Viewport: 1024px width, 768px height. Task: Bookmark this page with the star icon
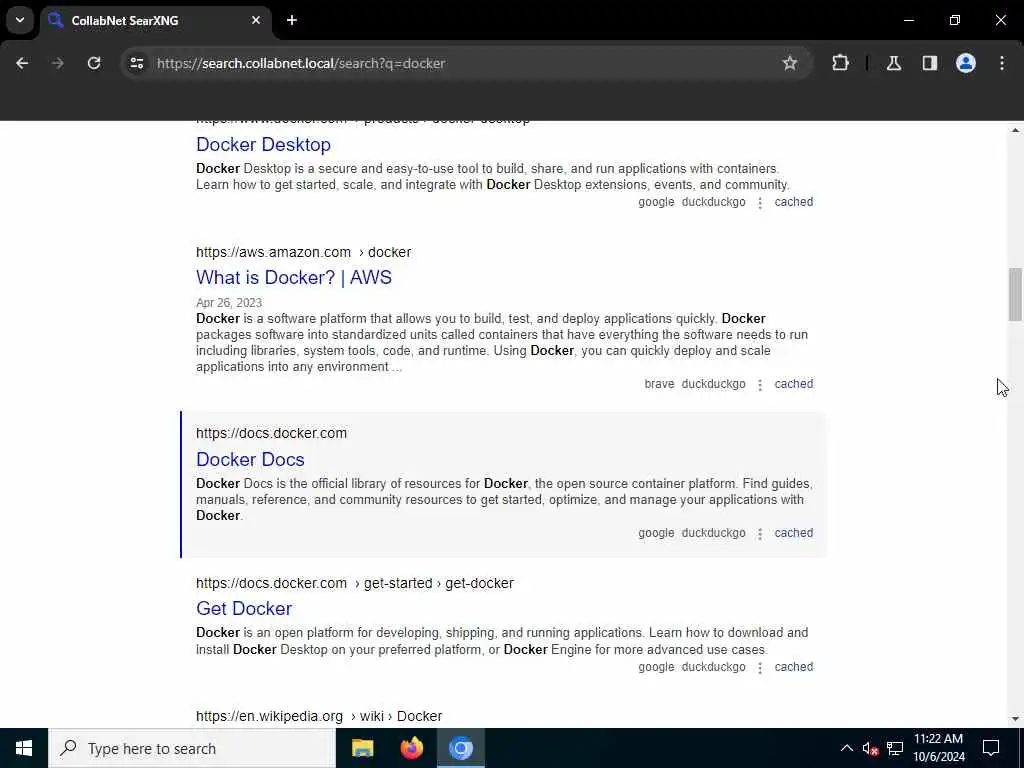[x=790, y=63]
